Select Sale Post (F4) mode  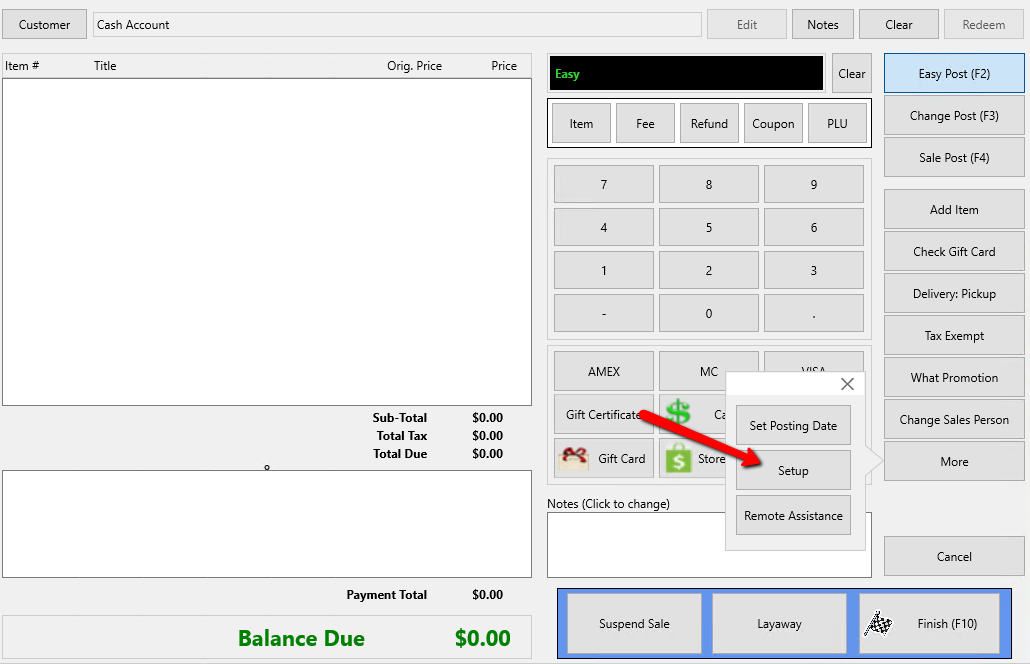point(954,158)
